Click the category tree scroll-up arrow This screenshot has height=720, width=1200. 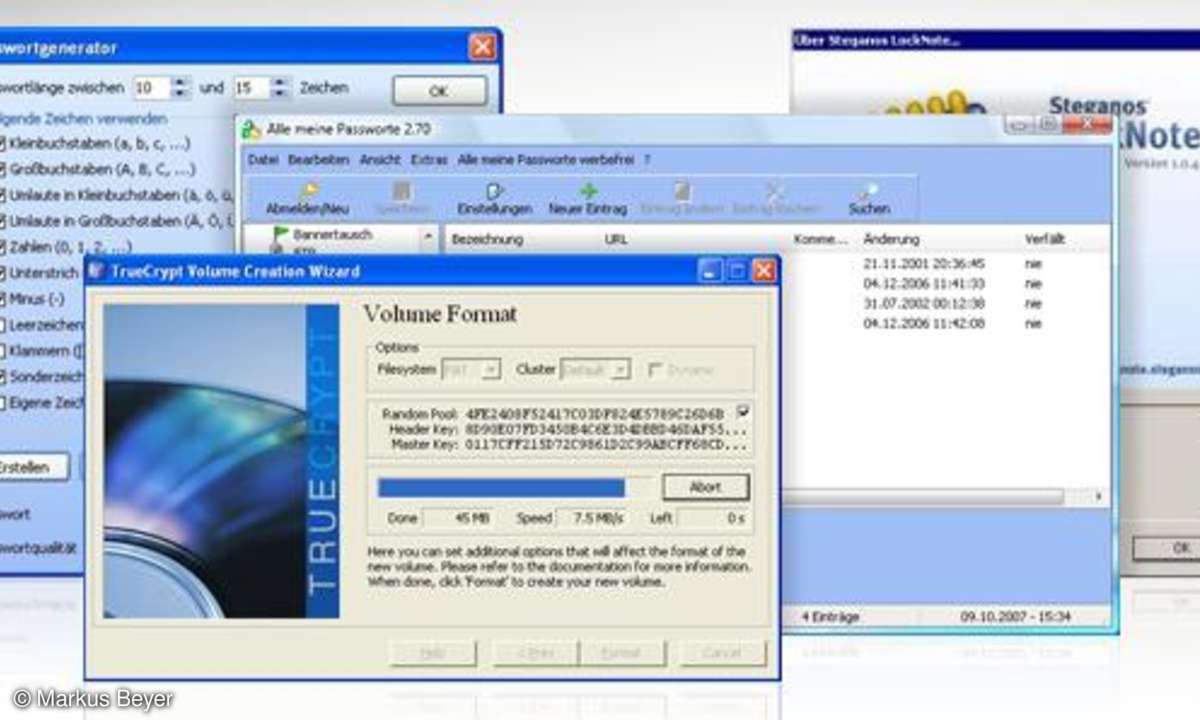[x=428, y=238]
